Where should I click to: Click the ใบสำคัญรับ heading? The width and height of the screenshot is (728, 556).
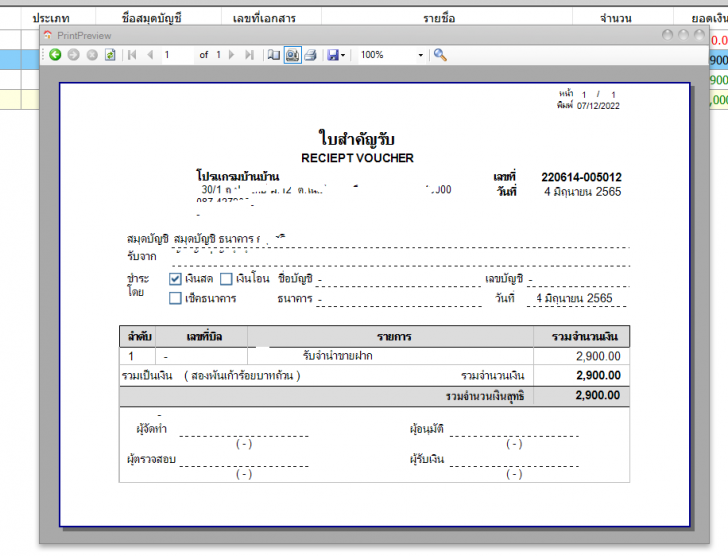(x=357, y=138)
